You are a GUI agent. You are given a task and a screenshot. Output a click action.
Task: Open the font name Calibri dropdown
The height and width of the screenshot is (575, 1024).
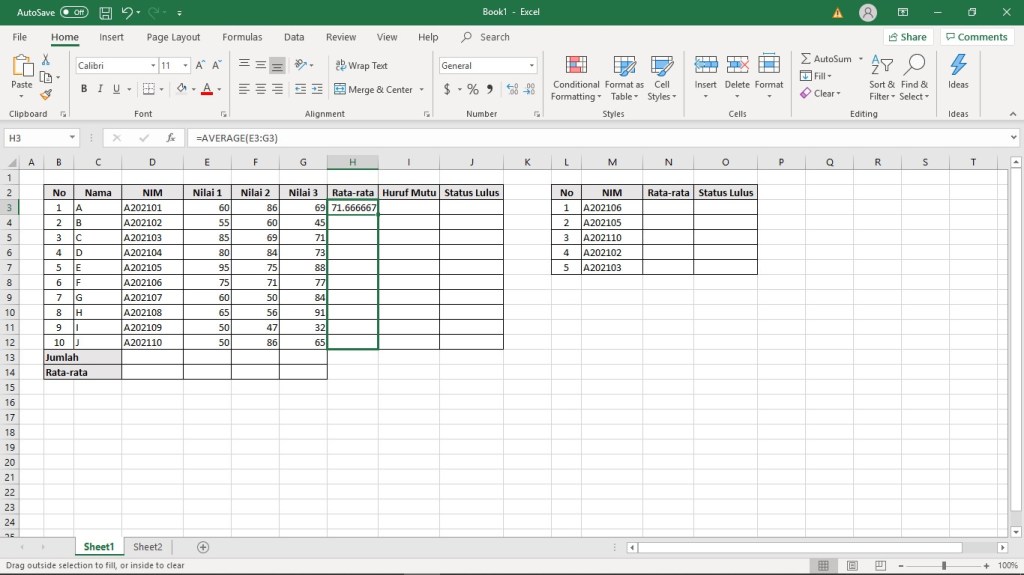pos(153,66)
